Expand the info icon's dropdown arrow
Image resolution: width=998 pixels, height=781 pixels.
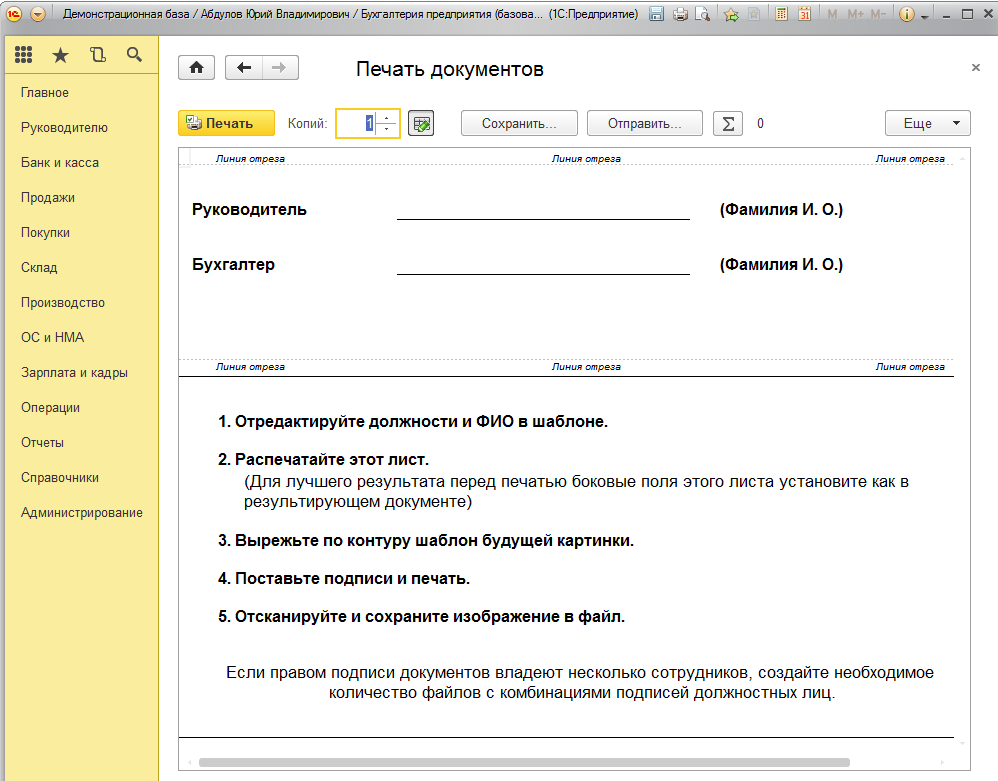point(924,16)
